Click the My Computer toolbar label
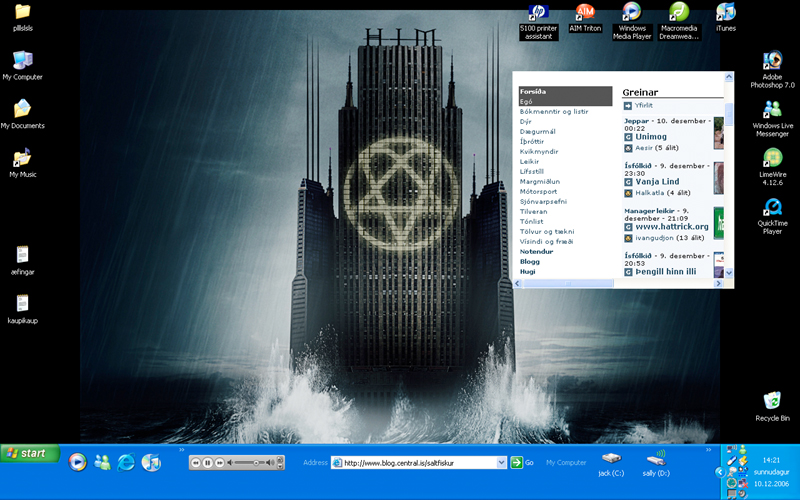The width and height of the screenshot is (800, 500). coord(566,463)
